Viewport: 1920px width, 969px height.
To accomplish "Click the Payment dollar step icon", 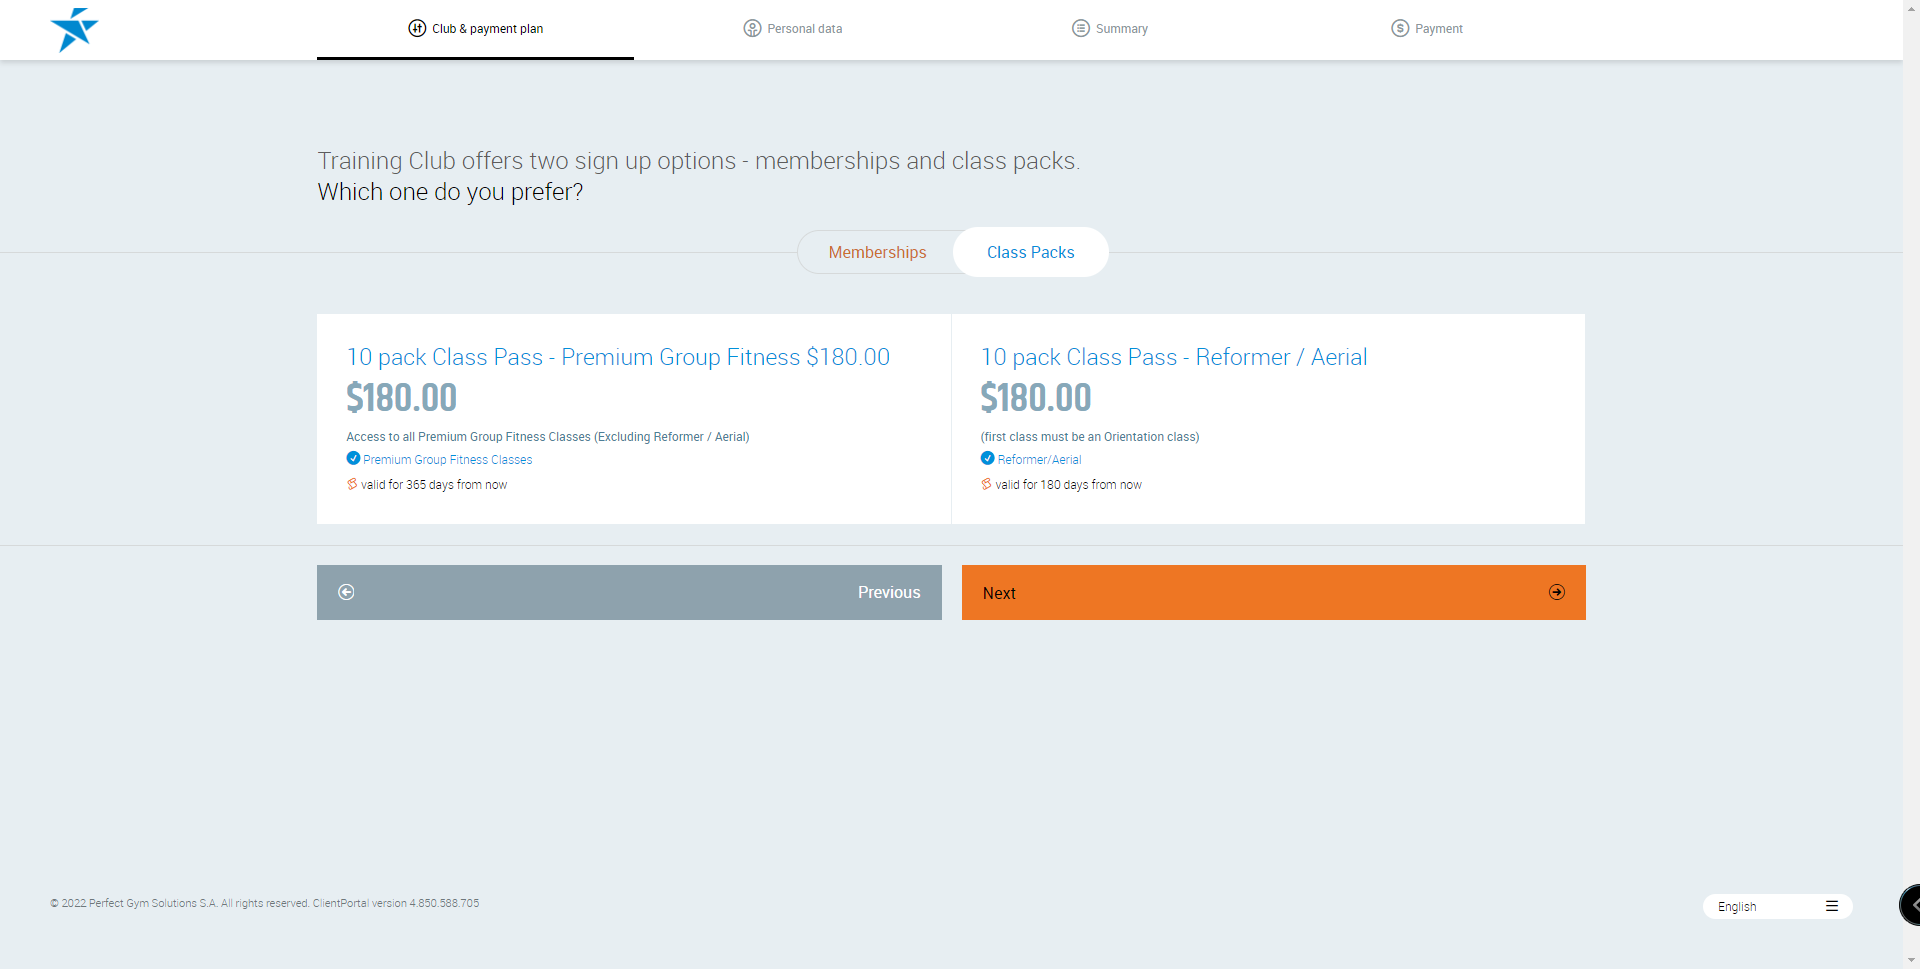I will click(x=1400, y=28).
